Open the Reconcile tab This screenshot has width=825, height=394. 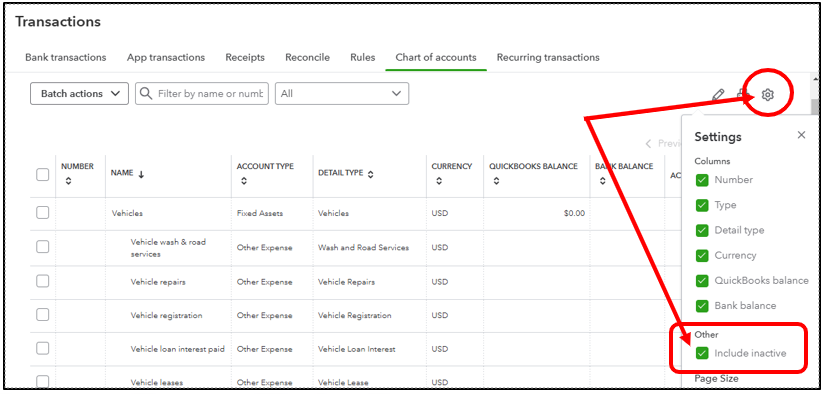click(307, 57)
